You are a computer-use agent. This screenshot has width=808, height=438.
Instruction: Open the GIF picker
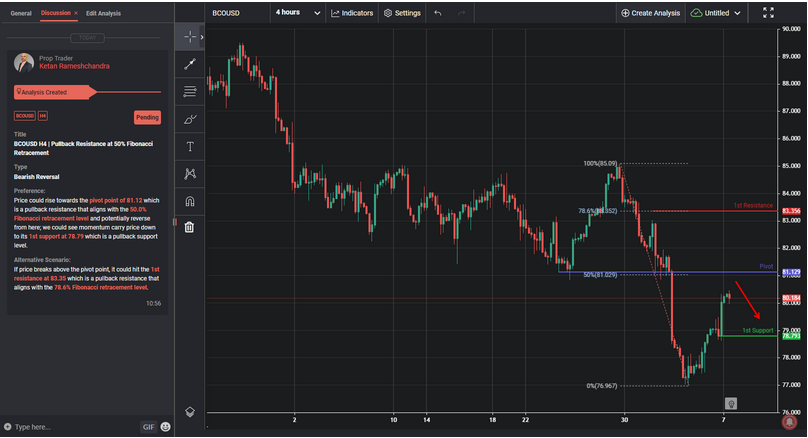pos(148,427)
